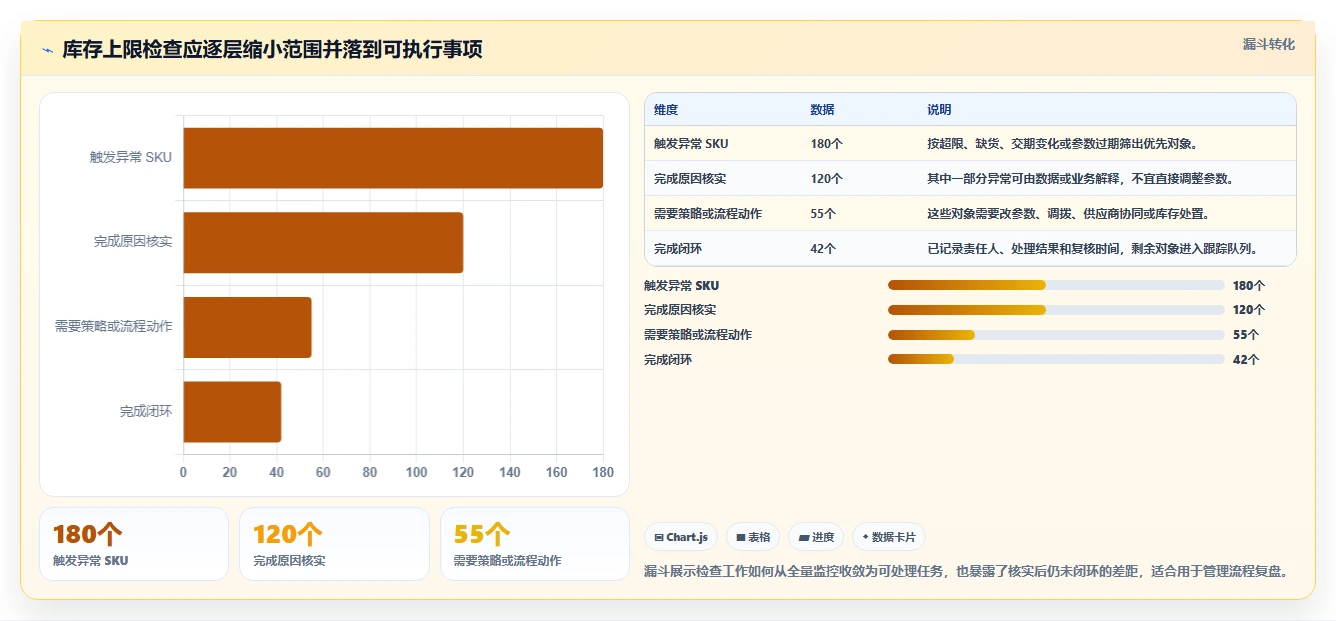Click the 表格 chip icon
1336x621 pixels.
[x=741, y=537]
